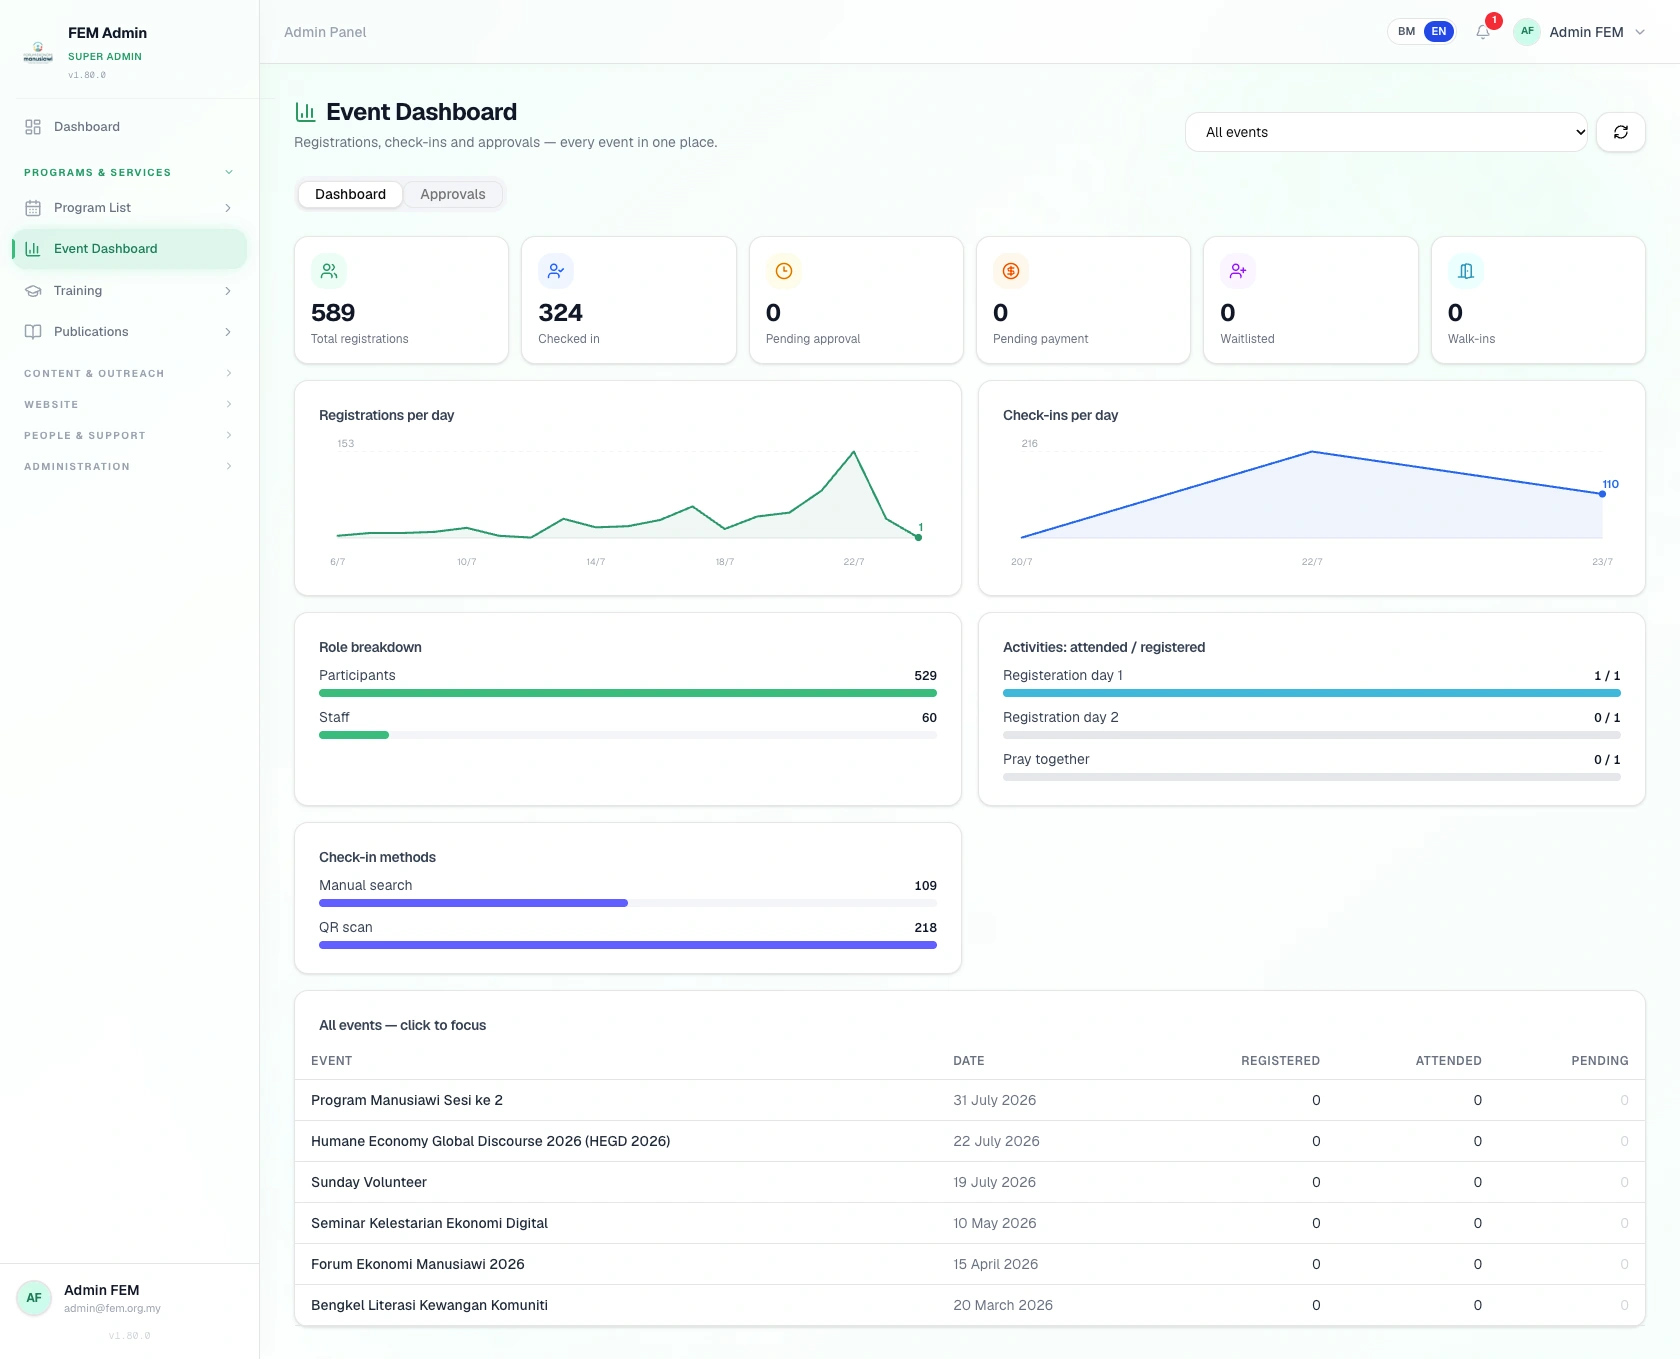
Task: Click the AF avatar in the top bar
Action: [x=1527, y=32]
